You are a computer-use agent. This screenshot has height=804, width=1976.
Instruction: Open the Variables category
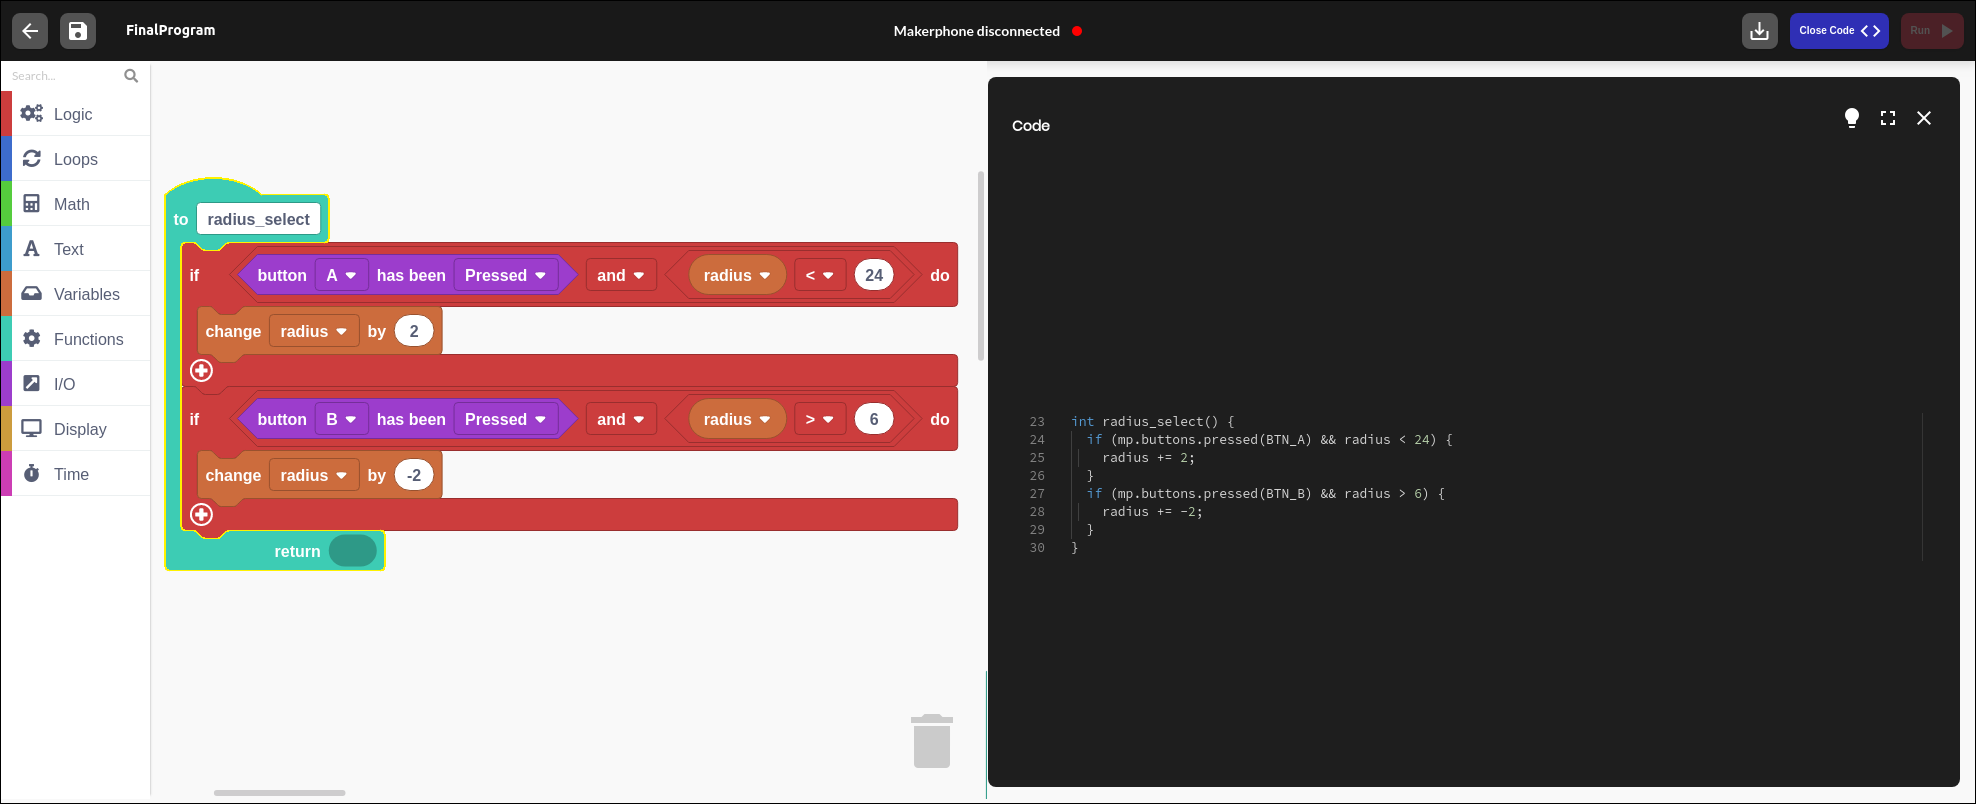tap(76, 294)
